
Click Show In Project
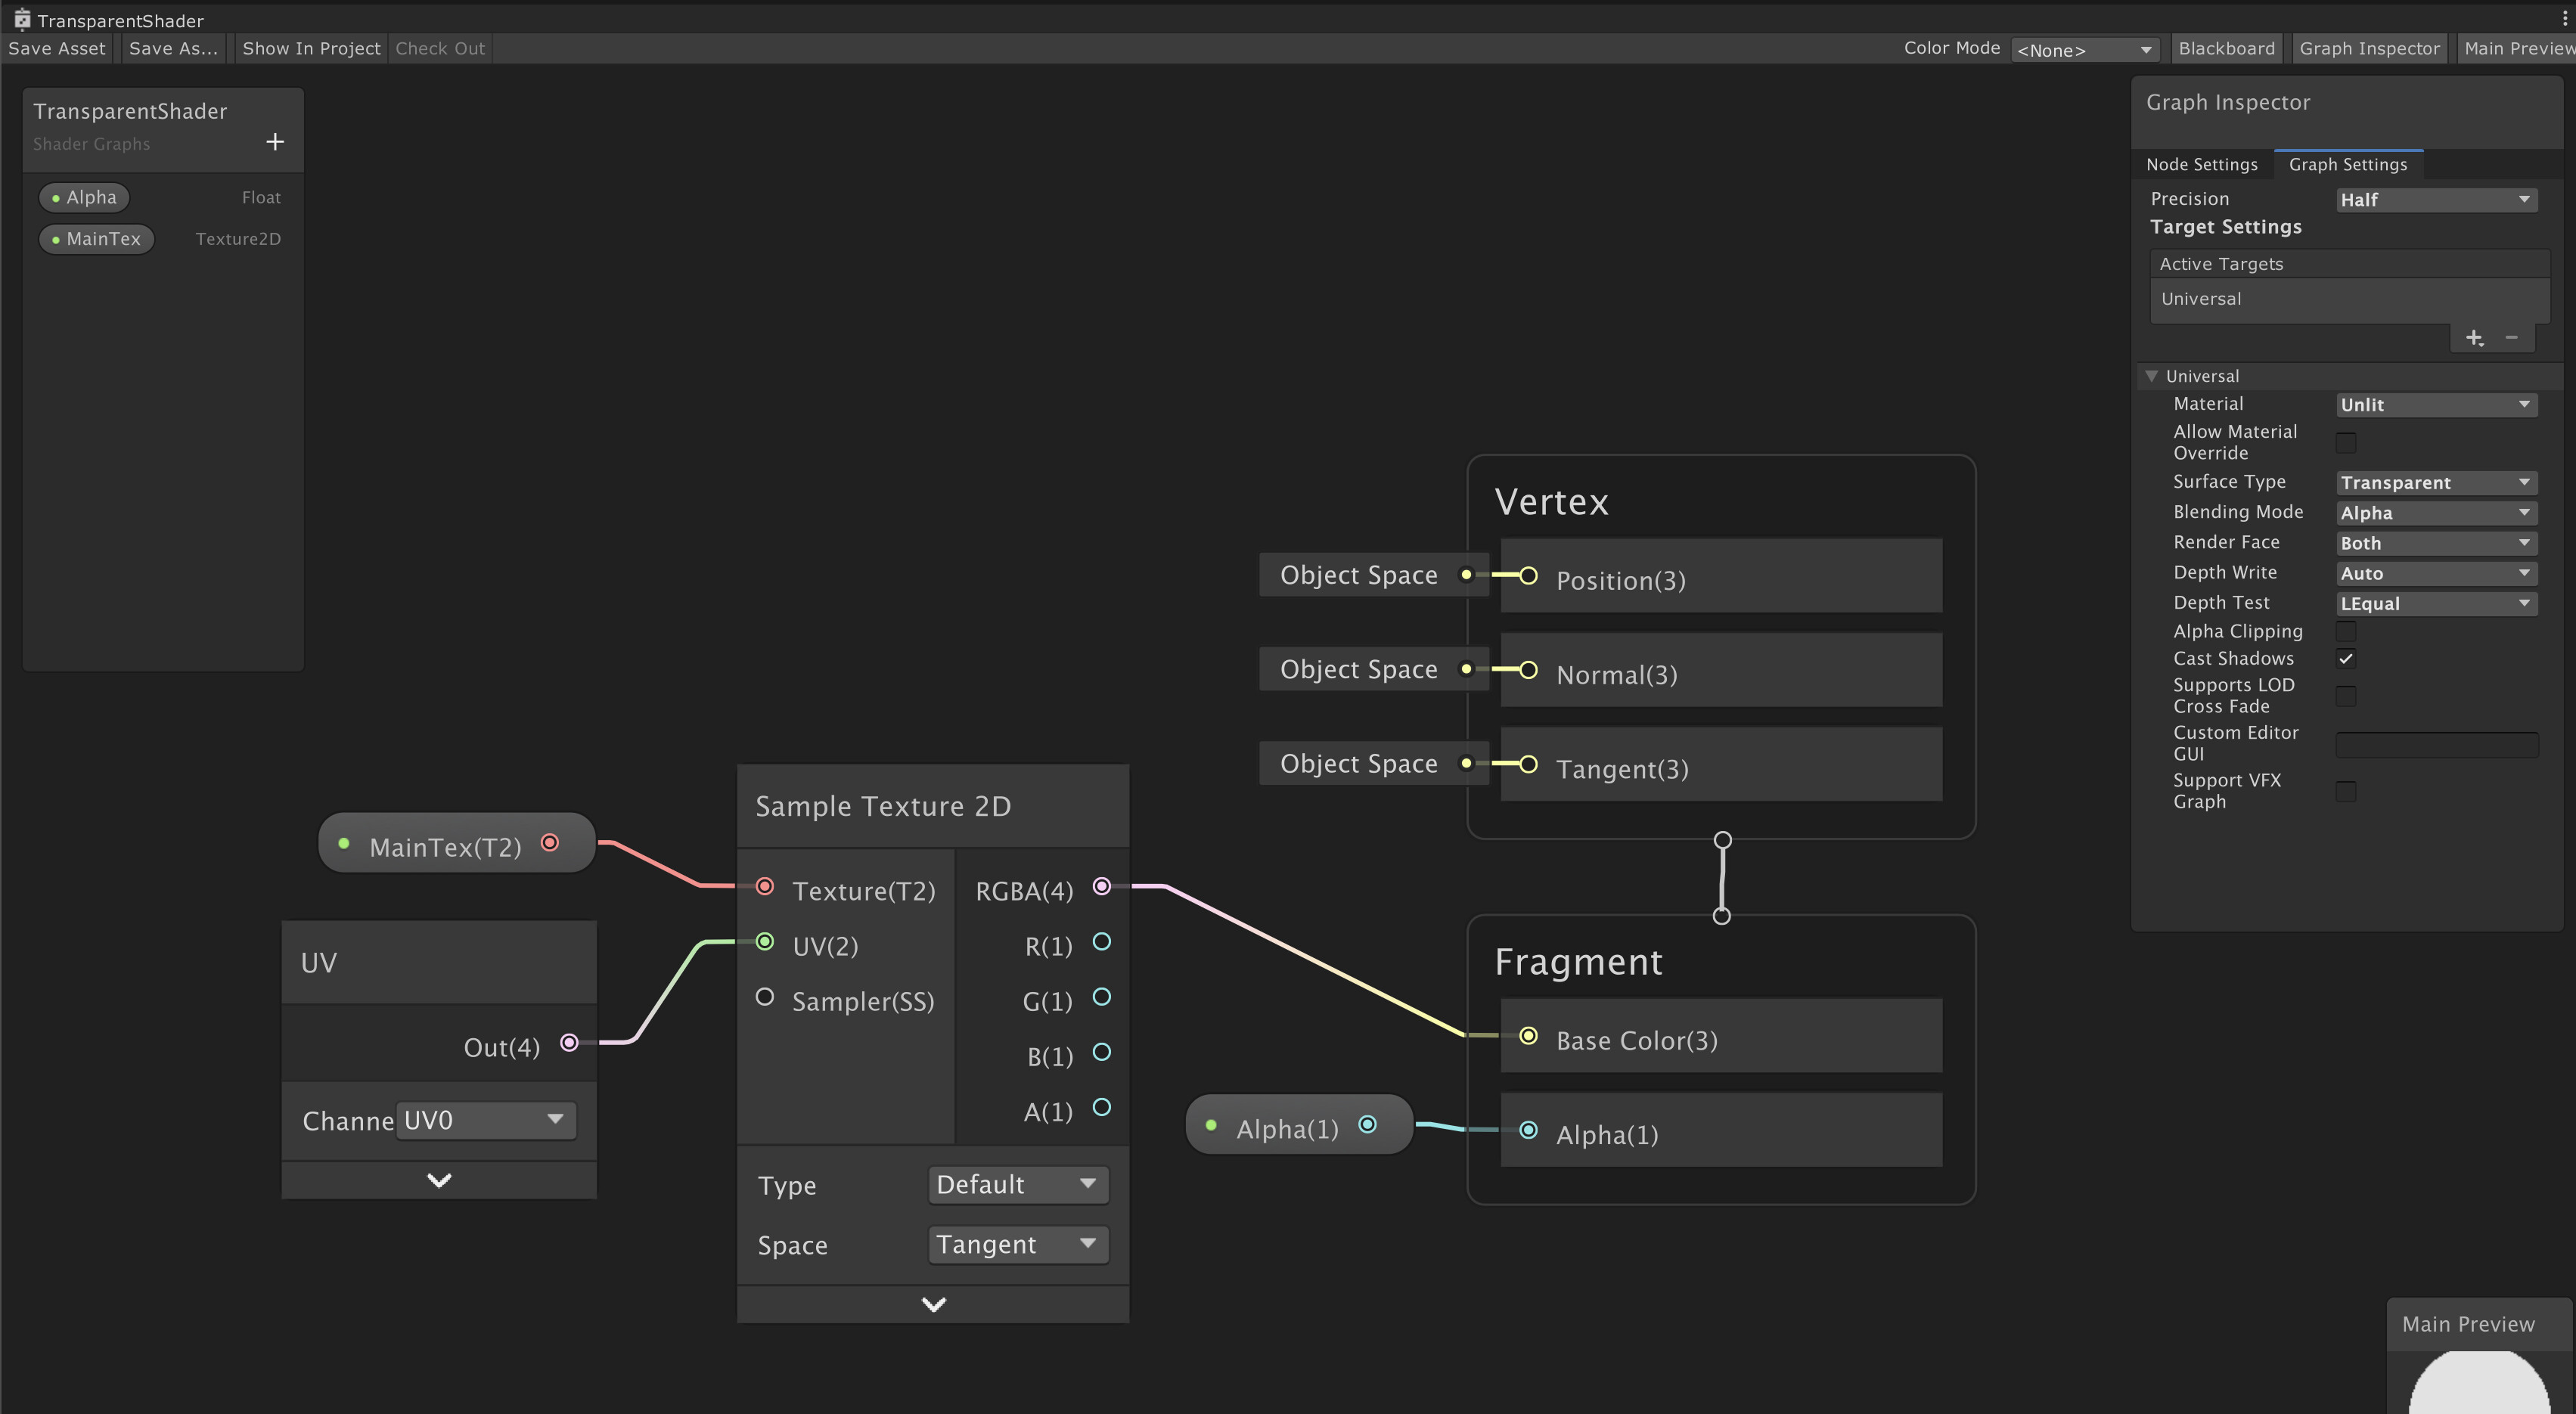pyautogui.click(x=310, y=47)
